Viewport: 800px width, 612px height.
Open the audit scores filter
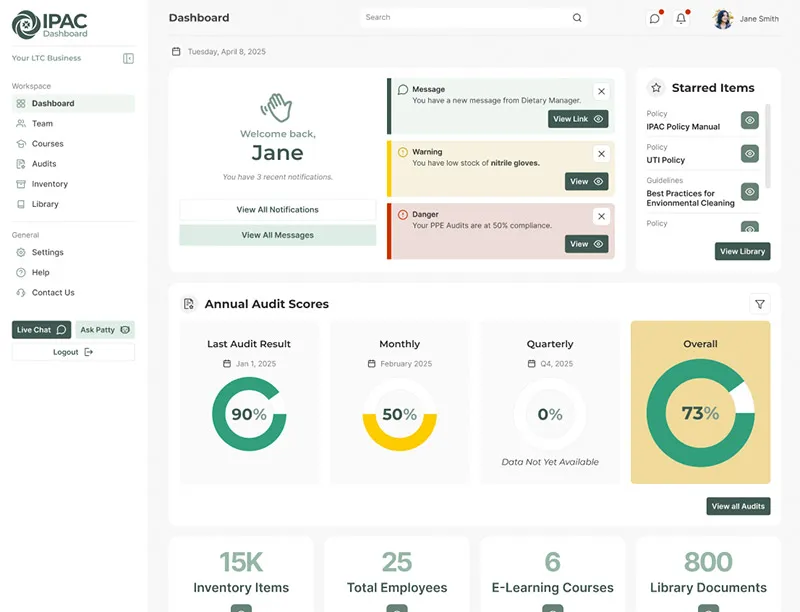[x=760, y=304]
